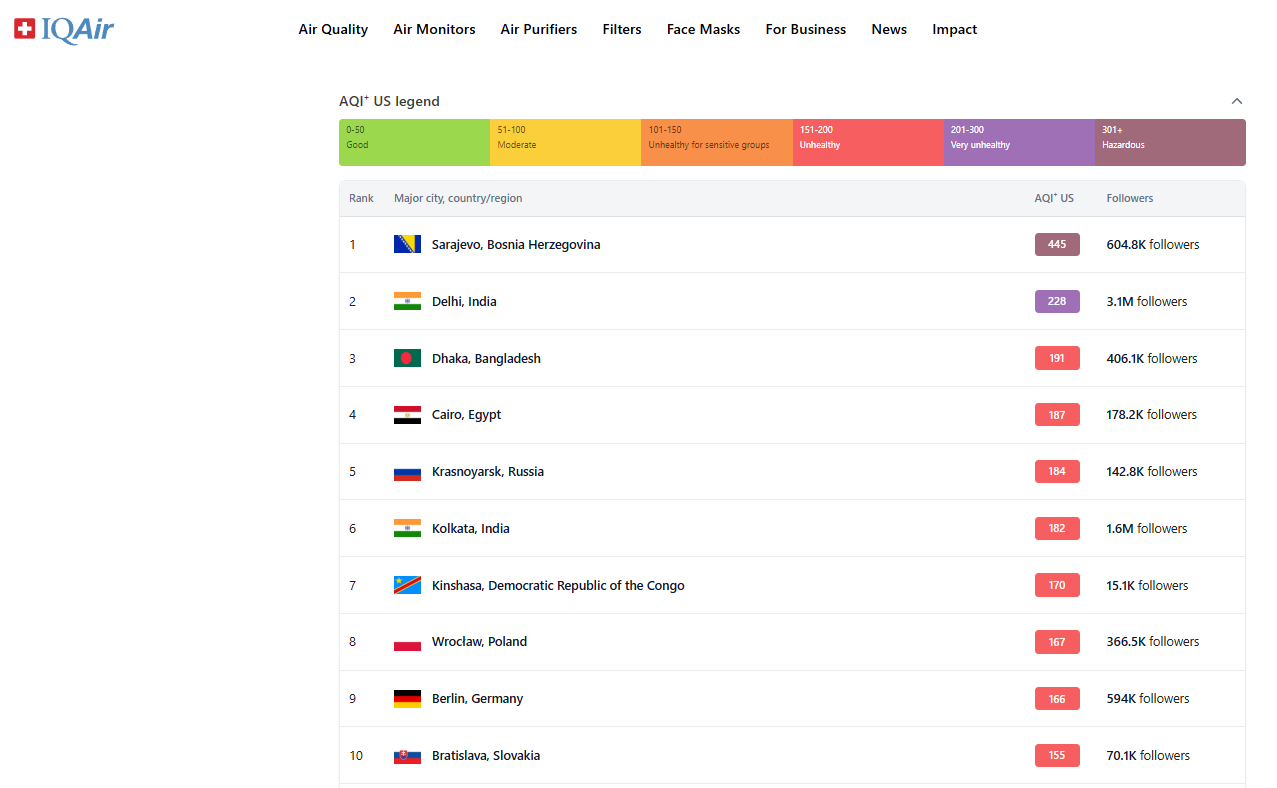
Task: Open the Sarajevo, Bosnia Herzegovina link
Action: (x=516, y=245)
